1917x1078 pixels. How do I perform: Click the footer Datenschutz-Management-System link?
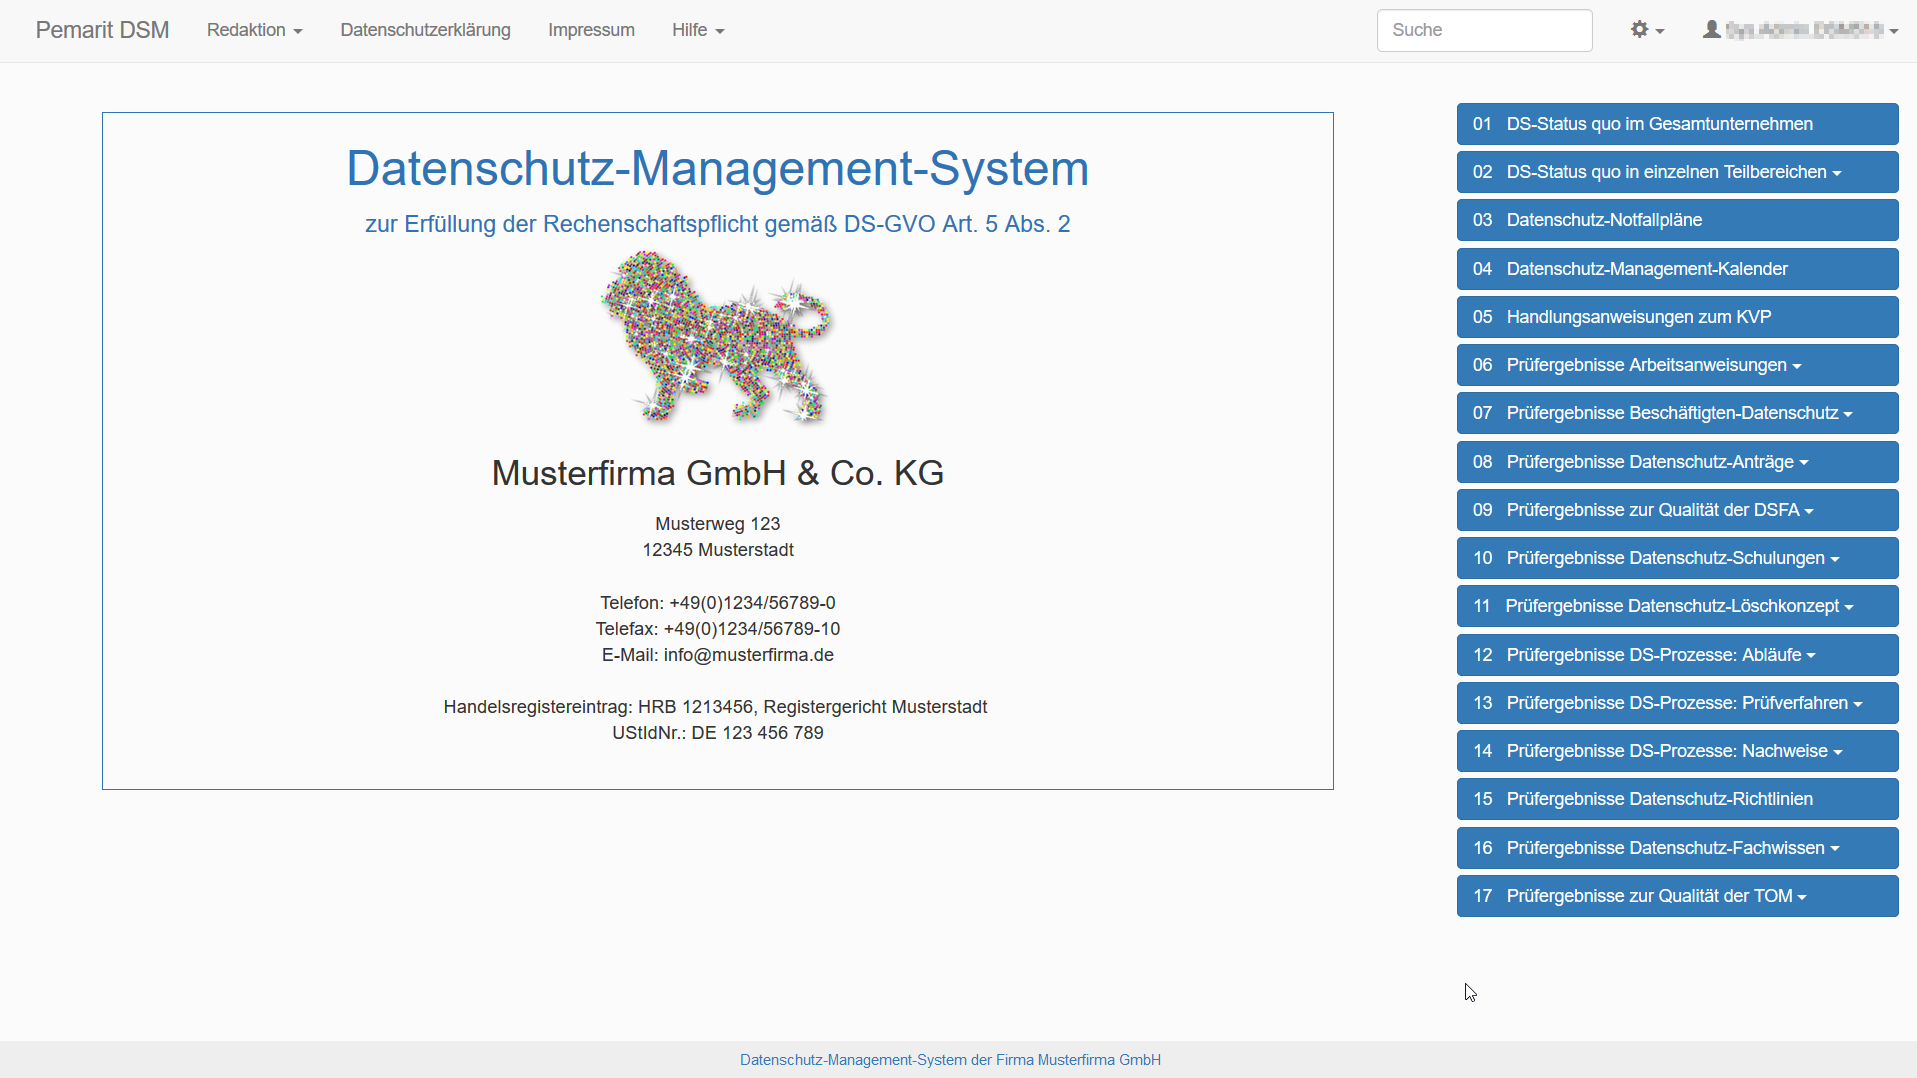tap(950, 1060)
